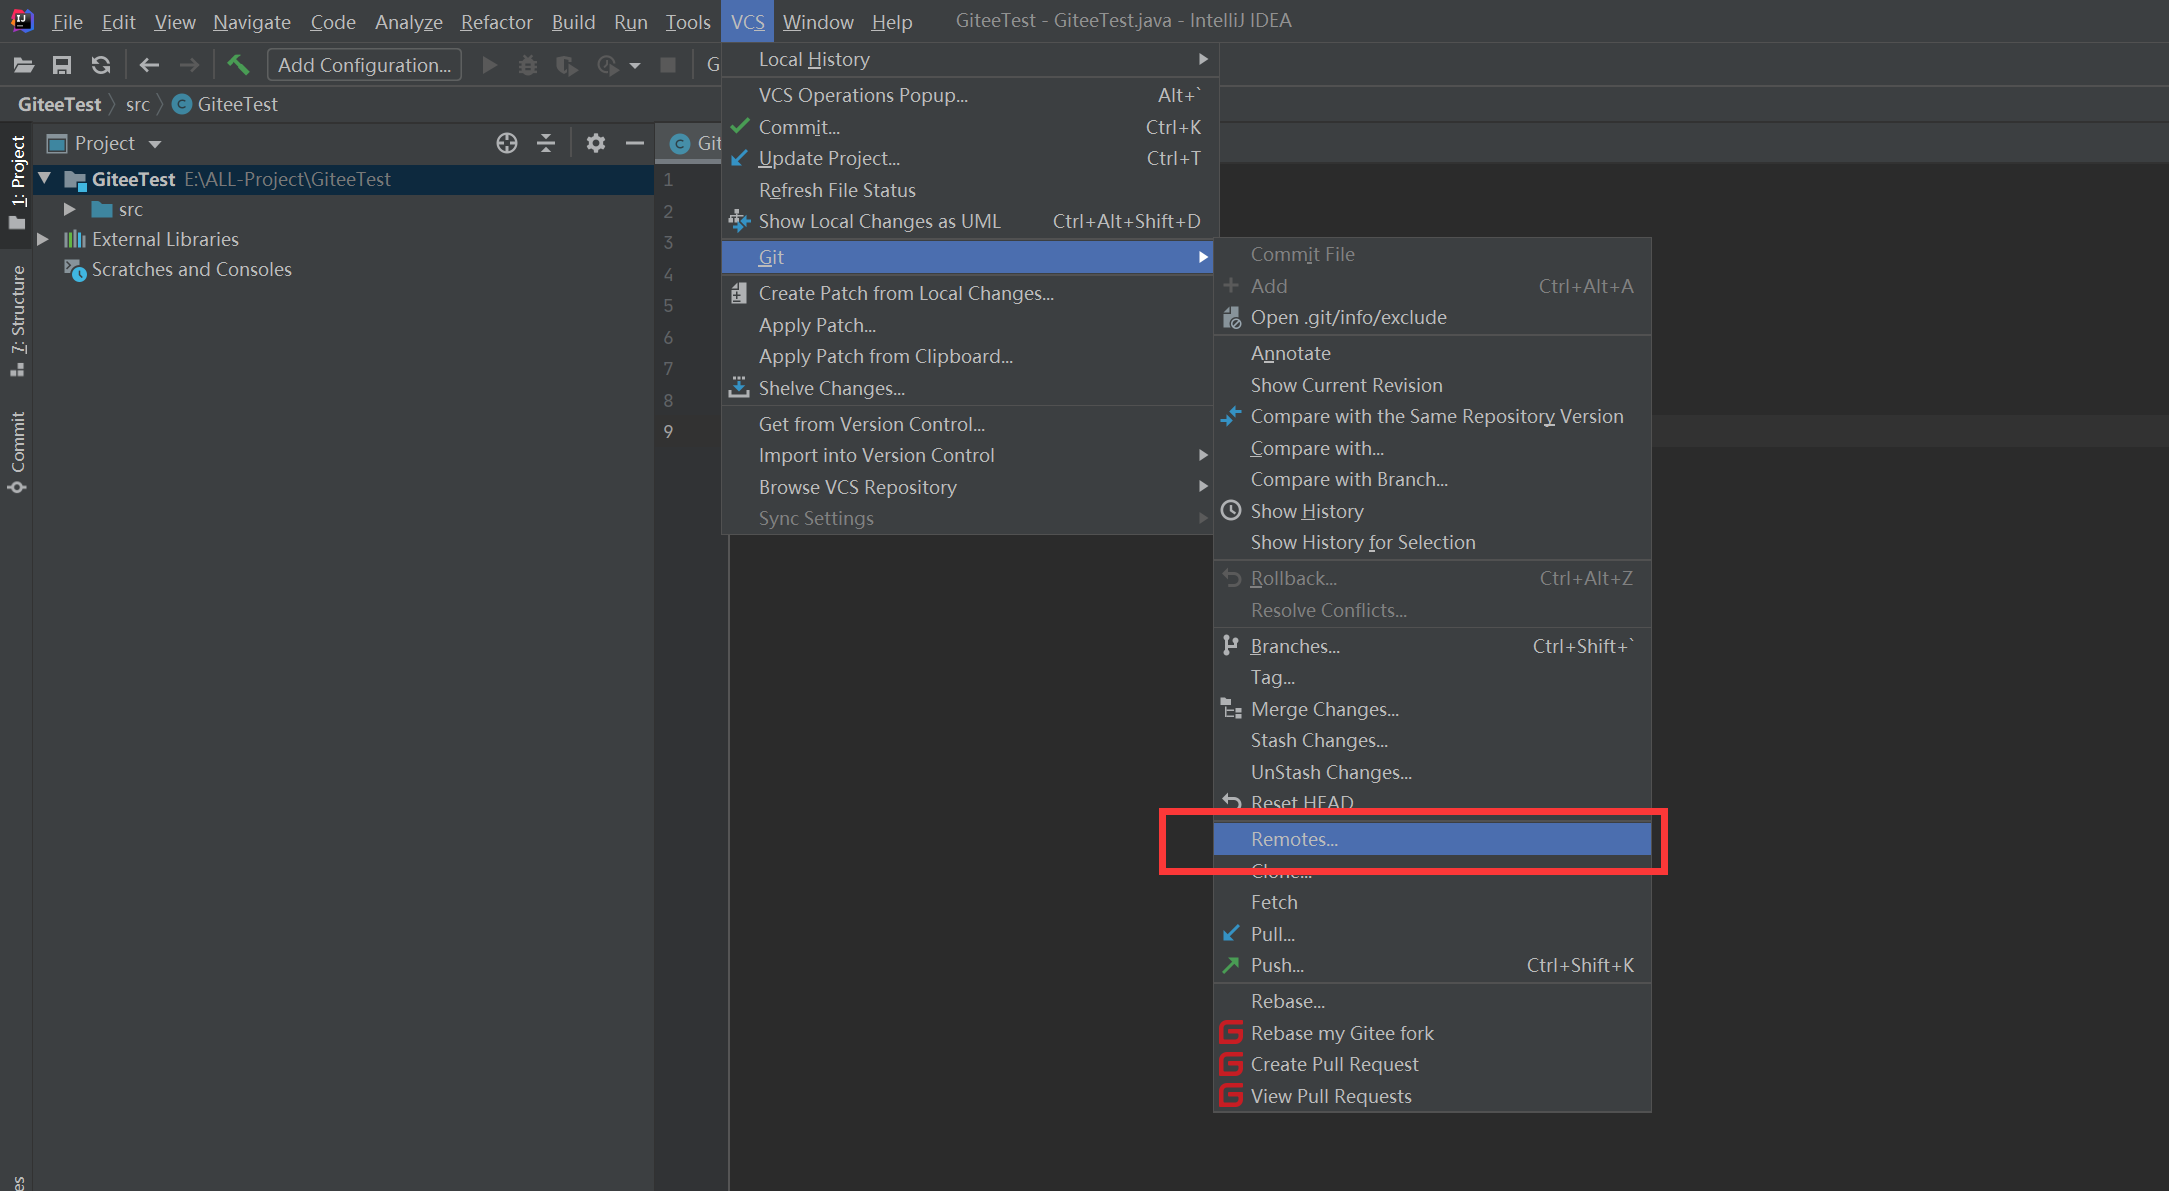
Task: Select Annotate in Git submenu
Action: pyautogui.click(x=1432, y=353)
